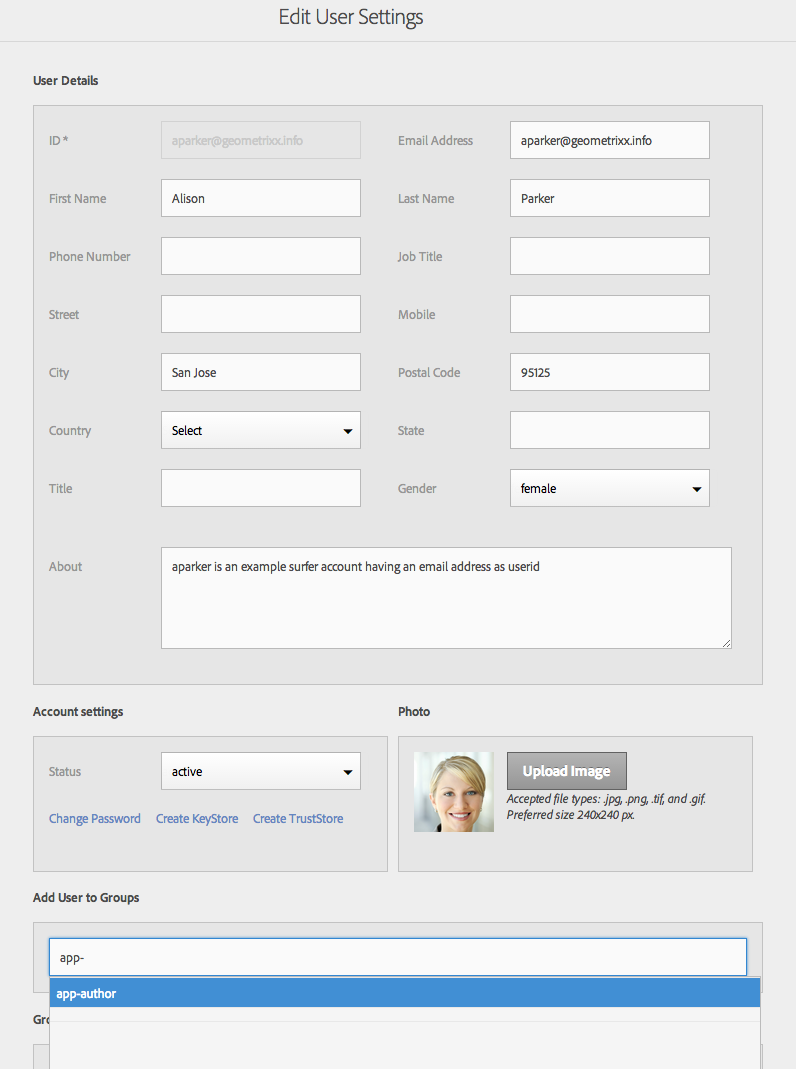This screenshot has width=796, height=1069.
Task: Click the Upload Image button
Action: point(566,771)
